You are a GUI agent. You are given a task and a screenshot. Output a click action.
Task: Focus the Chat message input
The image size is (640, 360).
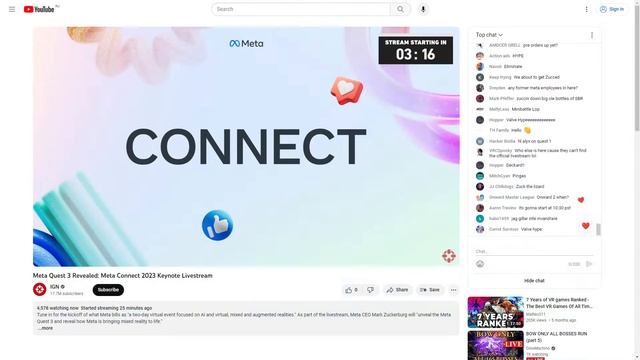[534, 251]
